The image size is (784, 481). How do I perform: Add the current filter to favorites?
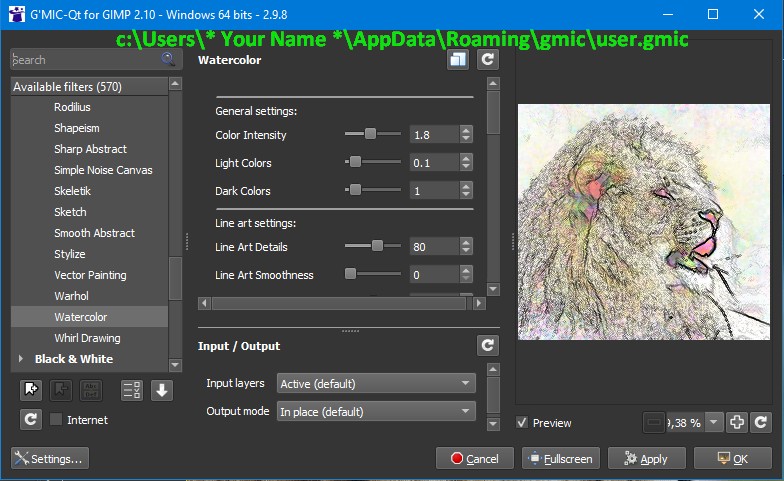click(31, 390)
